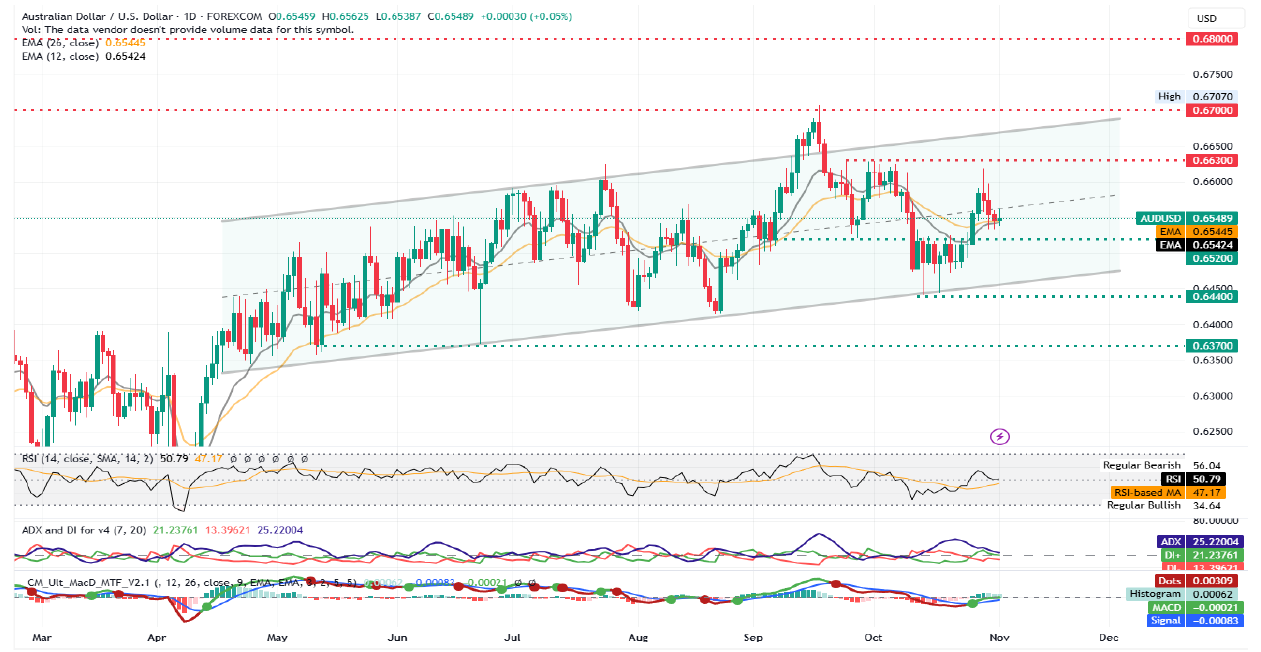Open the USD currency selector
1261x652 pixels.
point(1206,18)
